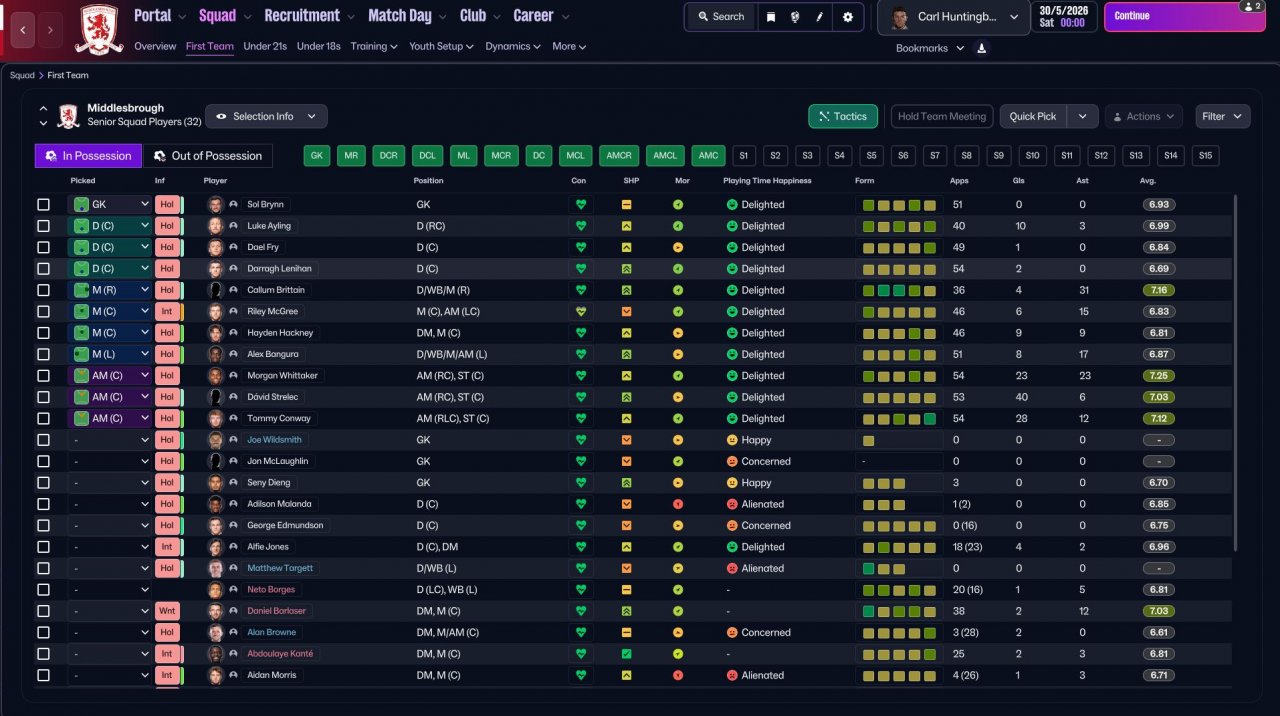Click the Middlesbrough club crest in header
Viewport: 1280px width, 716px height.
100,29
